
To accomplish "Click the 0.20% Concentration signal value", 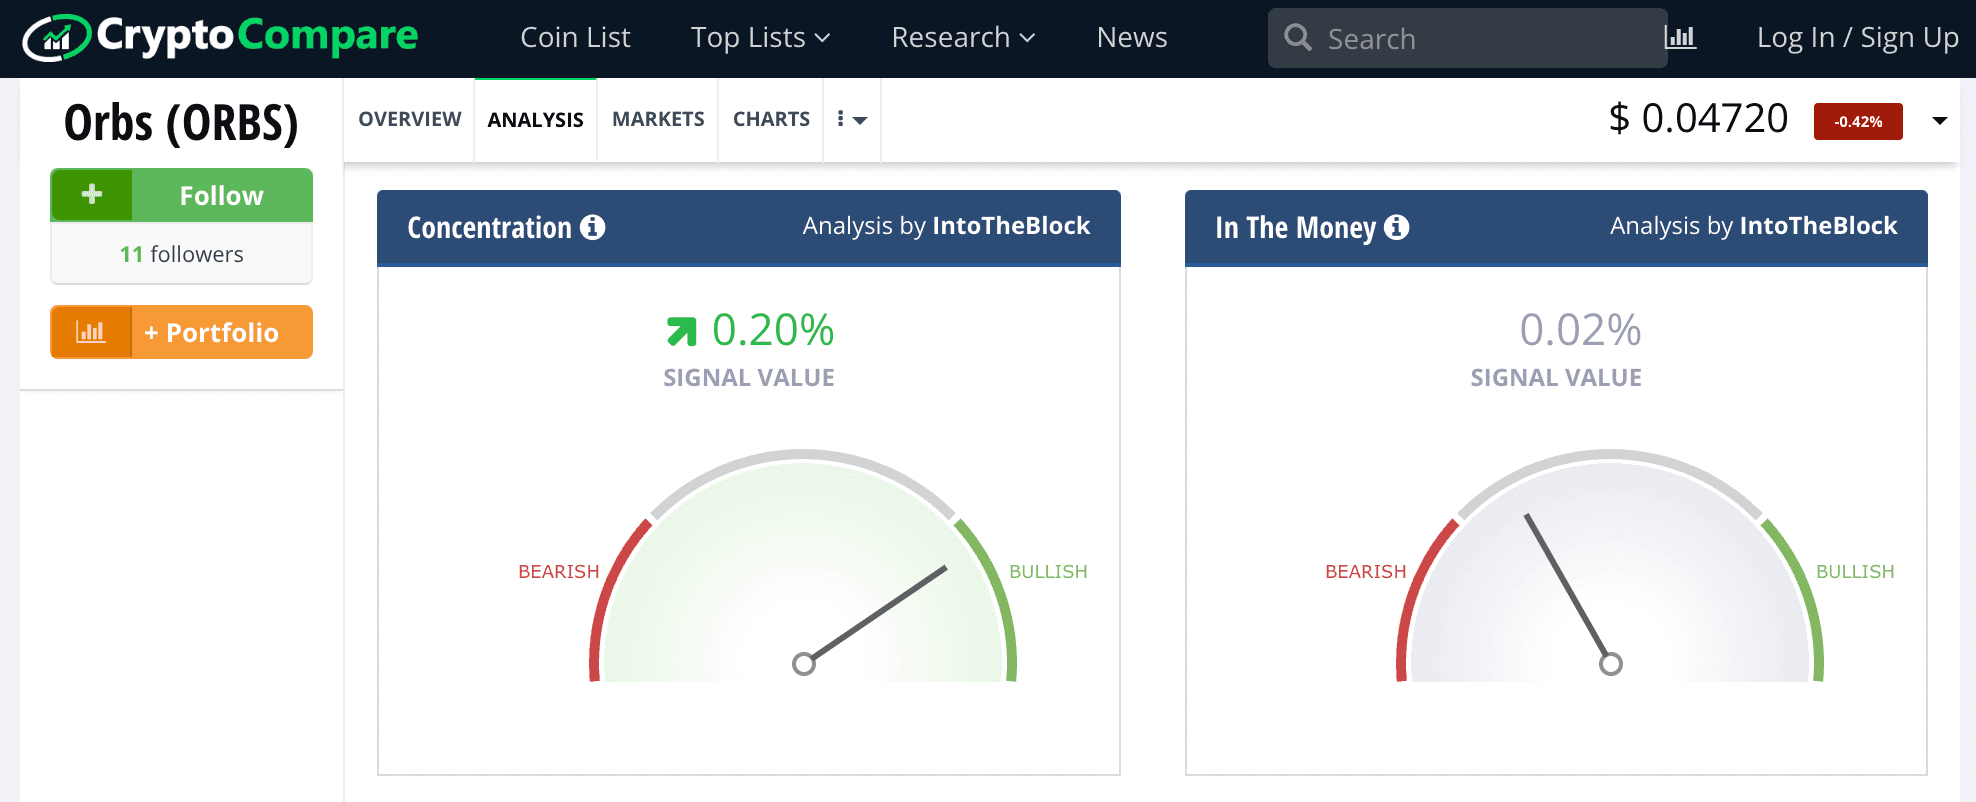I will click(773, 330).
